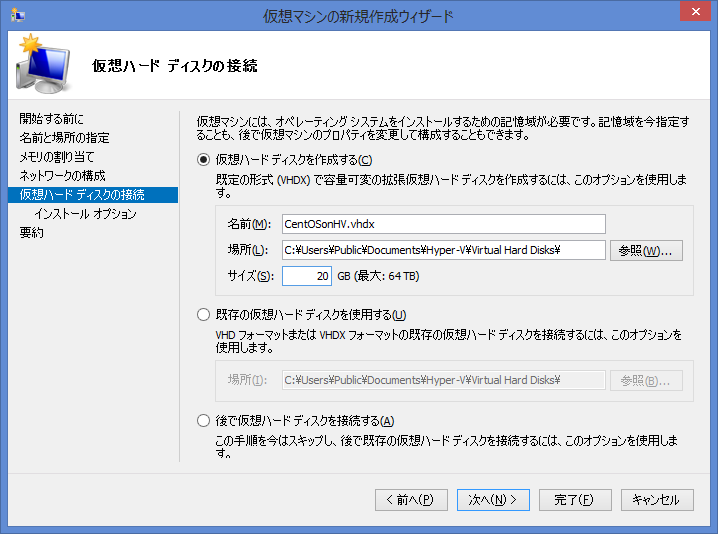Click the 完了(F) button
This screenshot has width=718, height=534.
coord(575,500)
